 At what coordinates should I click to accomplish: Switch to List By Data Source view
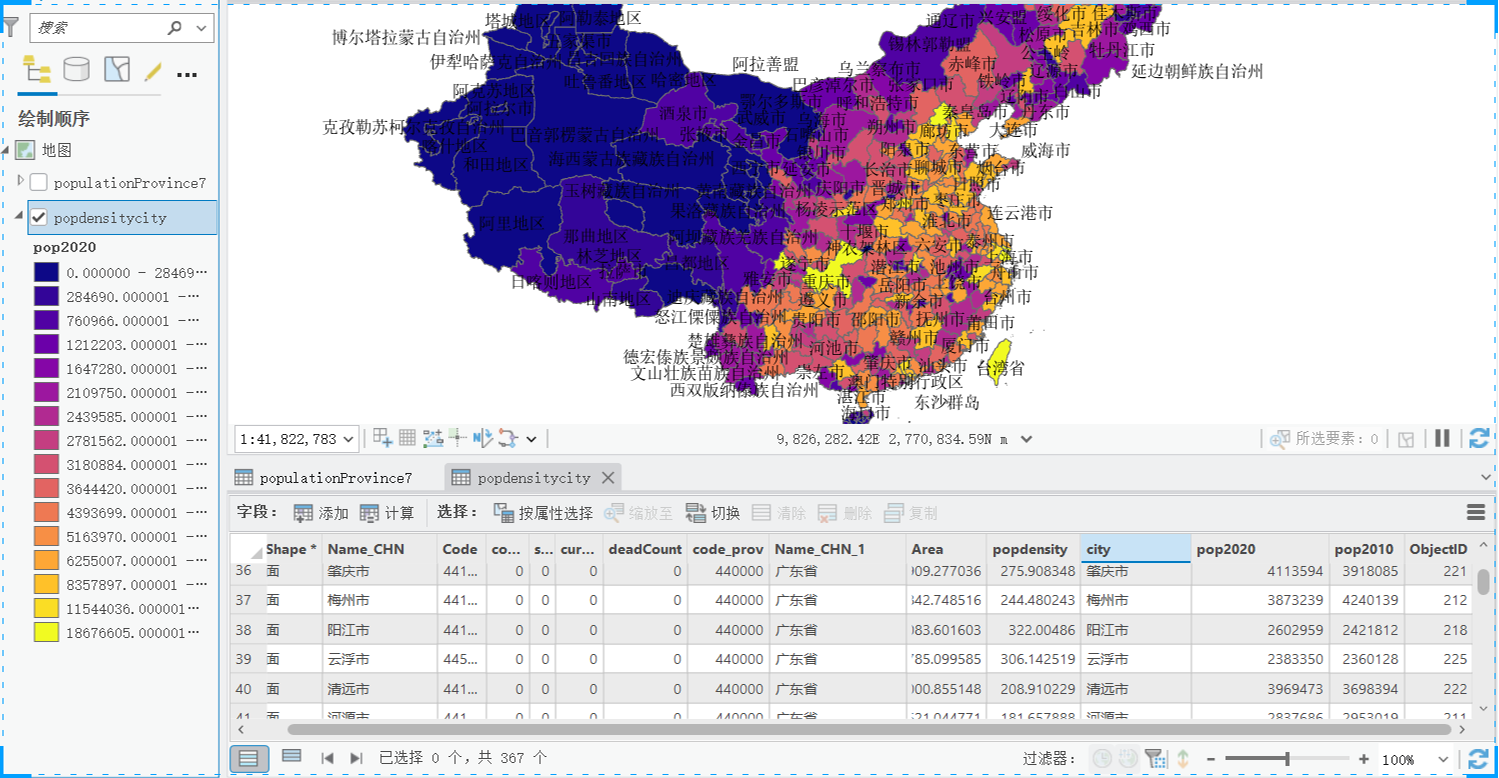click(76, 70)
